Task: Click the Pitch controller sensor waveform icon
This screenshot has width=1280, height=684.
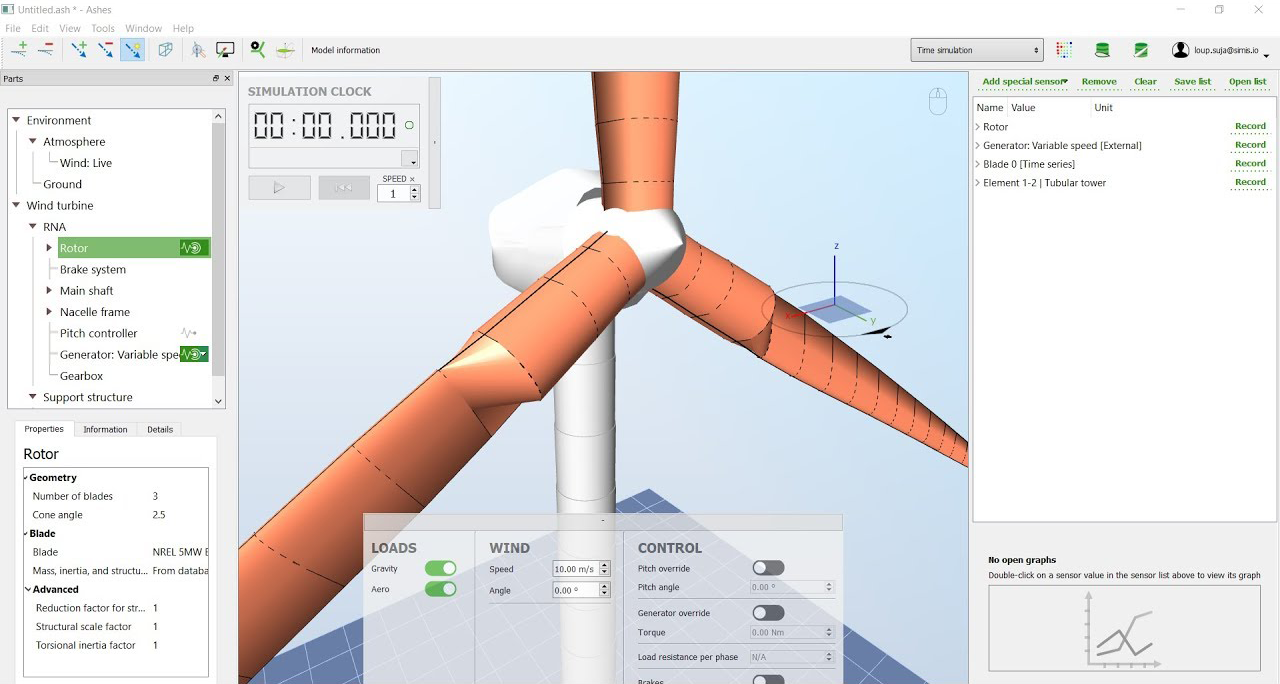Action: (x=189, y=333)
